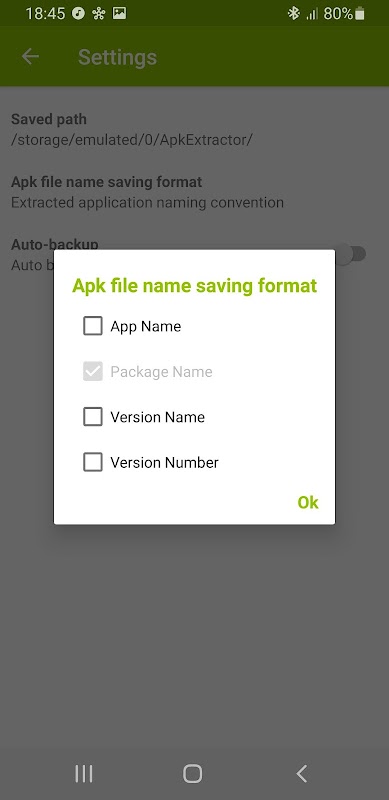Select Apk file name saving format setting
389x800 pixels.
[x=194, y=192]
